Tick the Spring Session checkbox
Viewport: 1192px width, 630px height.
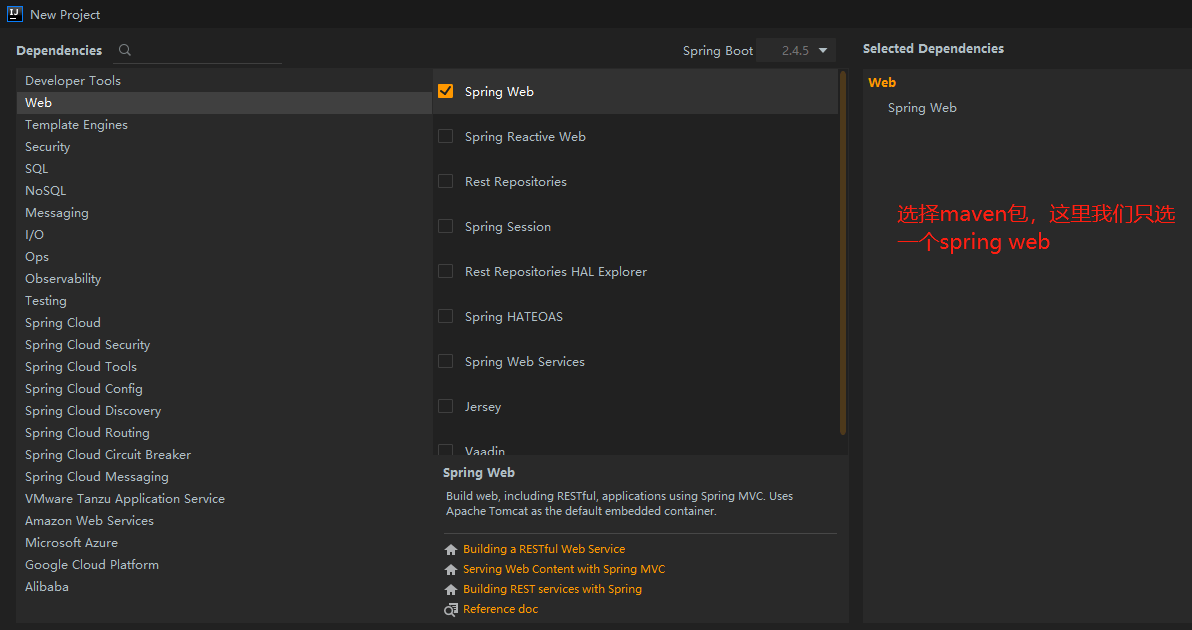[x=446, y=226]
